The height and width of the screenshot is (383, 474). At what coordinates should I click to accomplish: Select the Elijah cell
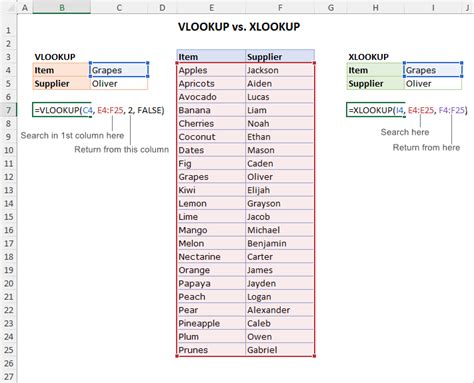(280, 190)
